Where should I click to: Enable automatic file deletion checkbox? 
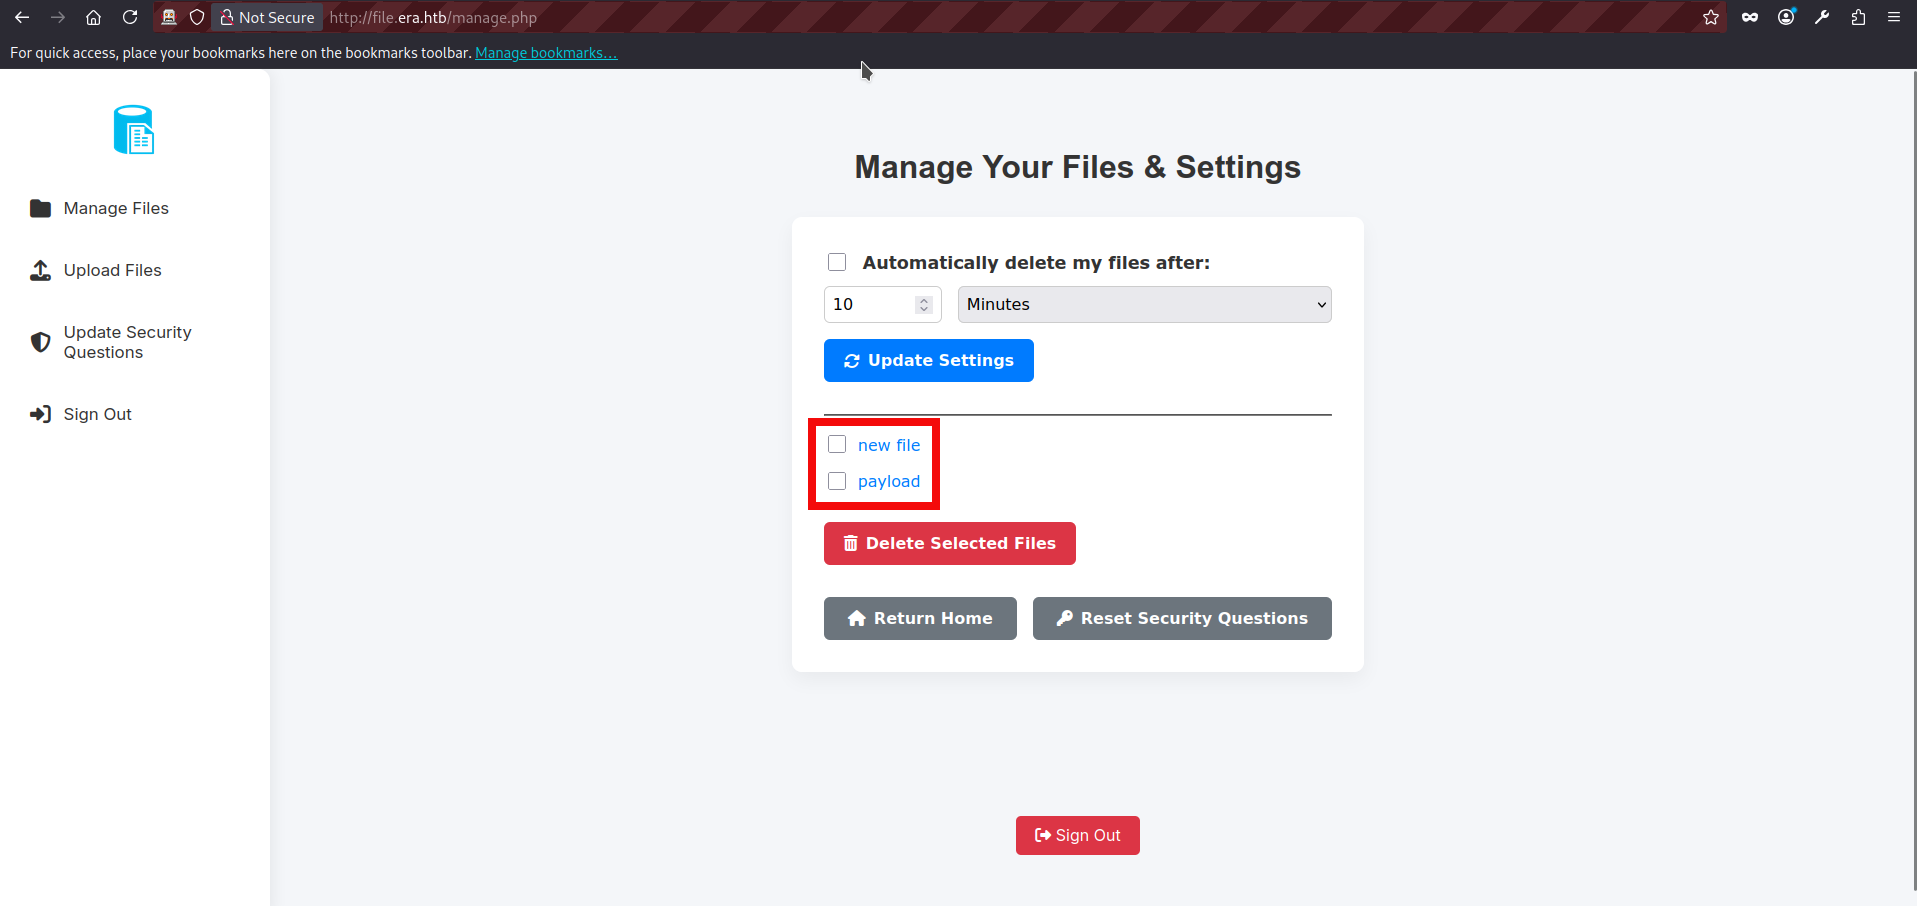(x=836, y=261)
